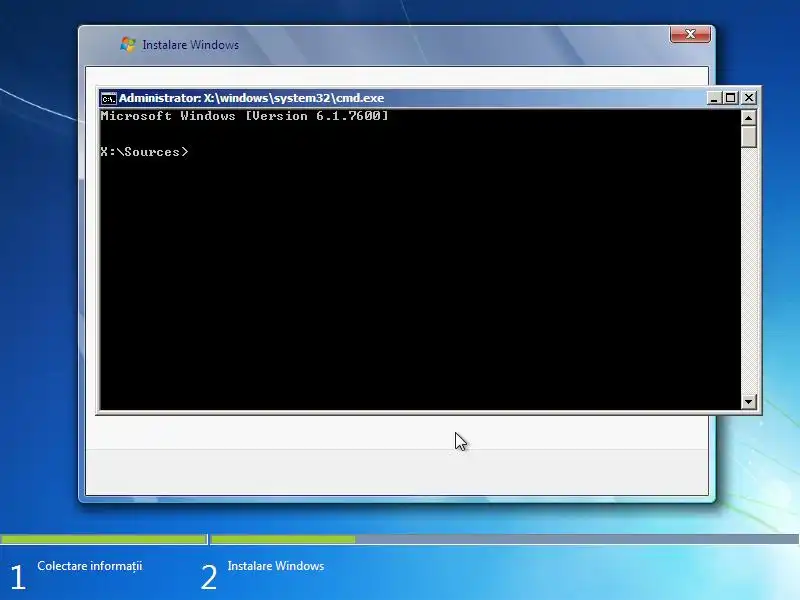Click the Microsoft Windows version text line
The width and height of the screenshot is (800, 600).
[x=244, y=116]
